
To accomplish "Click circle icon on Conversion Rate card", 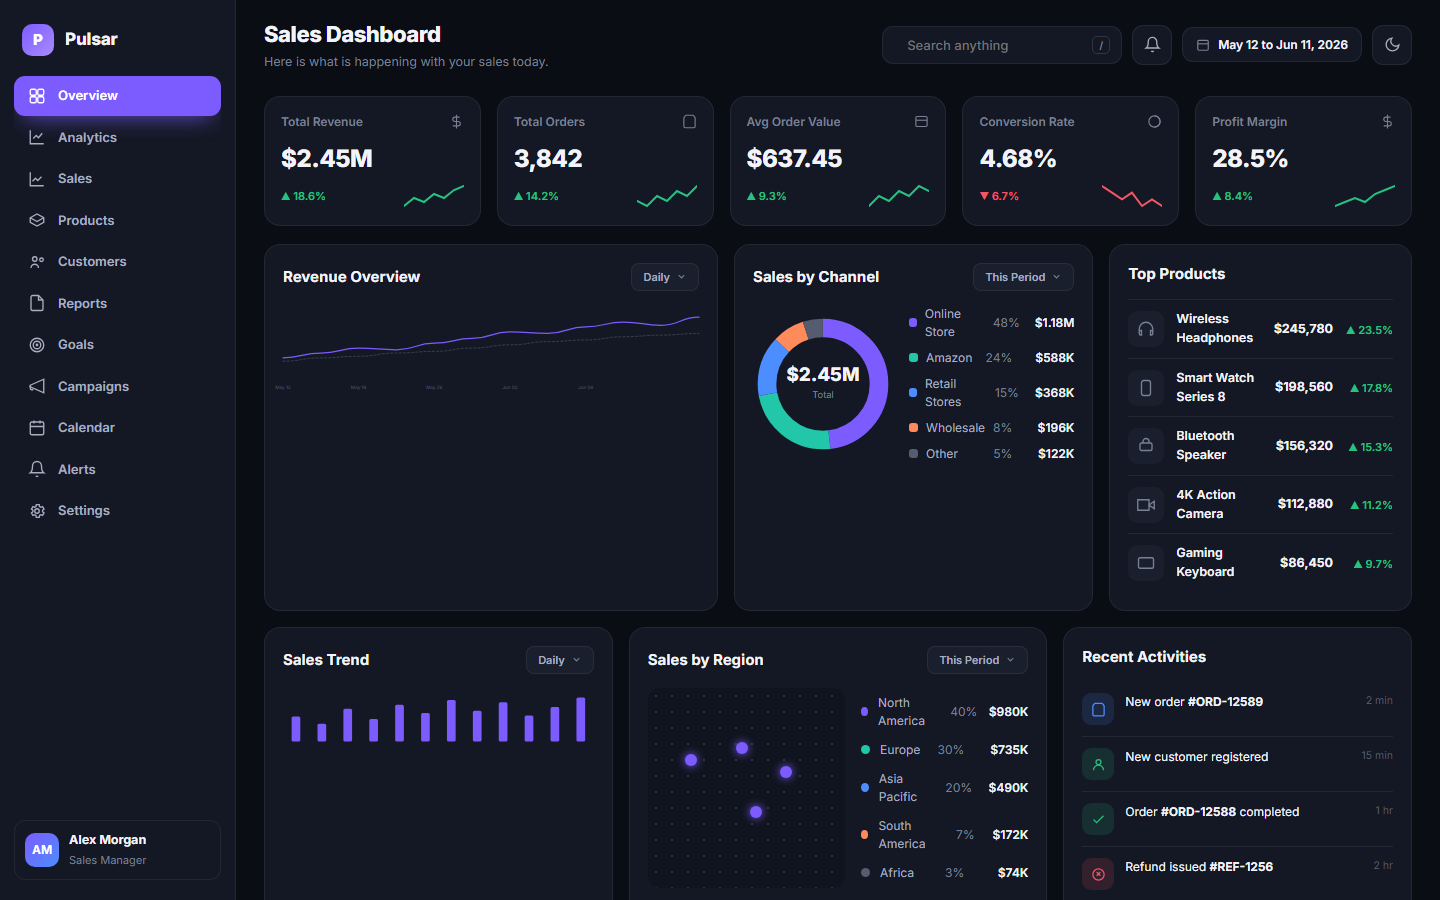I will pos(1154,121).
